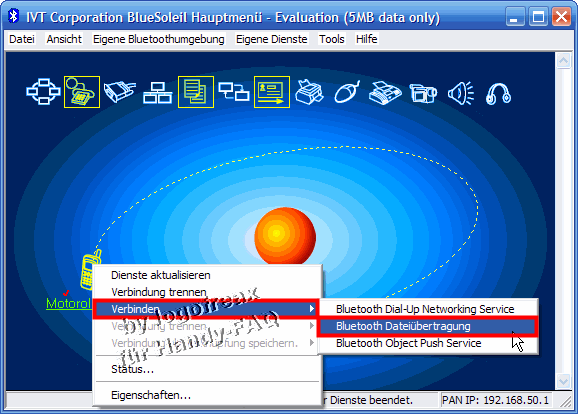
Task: Select Bluetooth Dateiübertragung in submenu
Action: point(427,326)
